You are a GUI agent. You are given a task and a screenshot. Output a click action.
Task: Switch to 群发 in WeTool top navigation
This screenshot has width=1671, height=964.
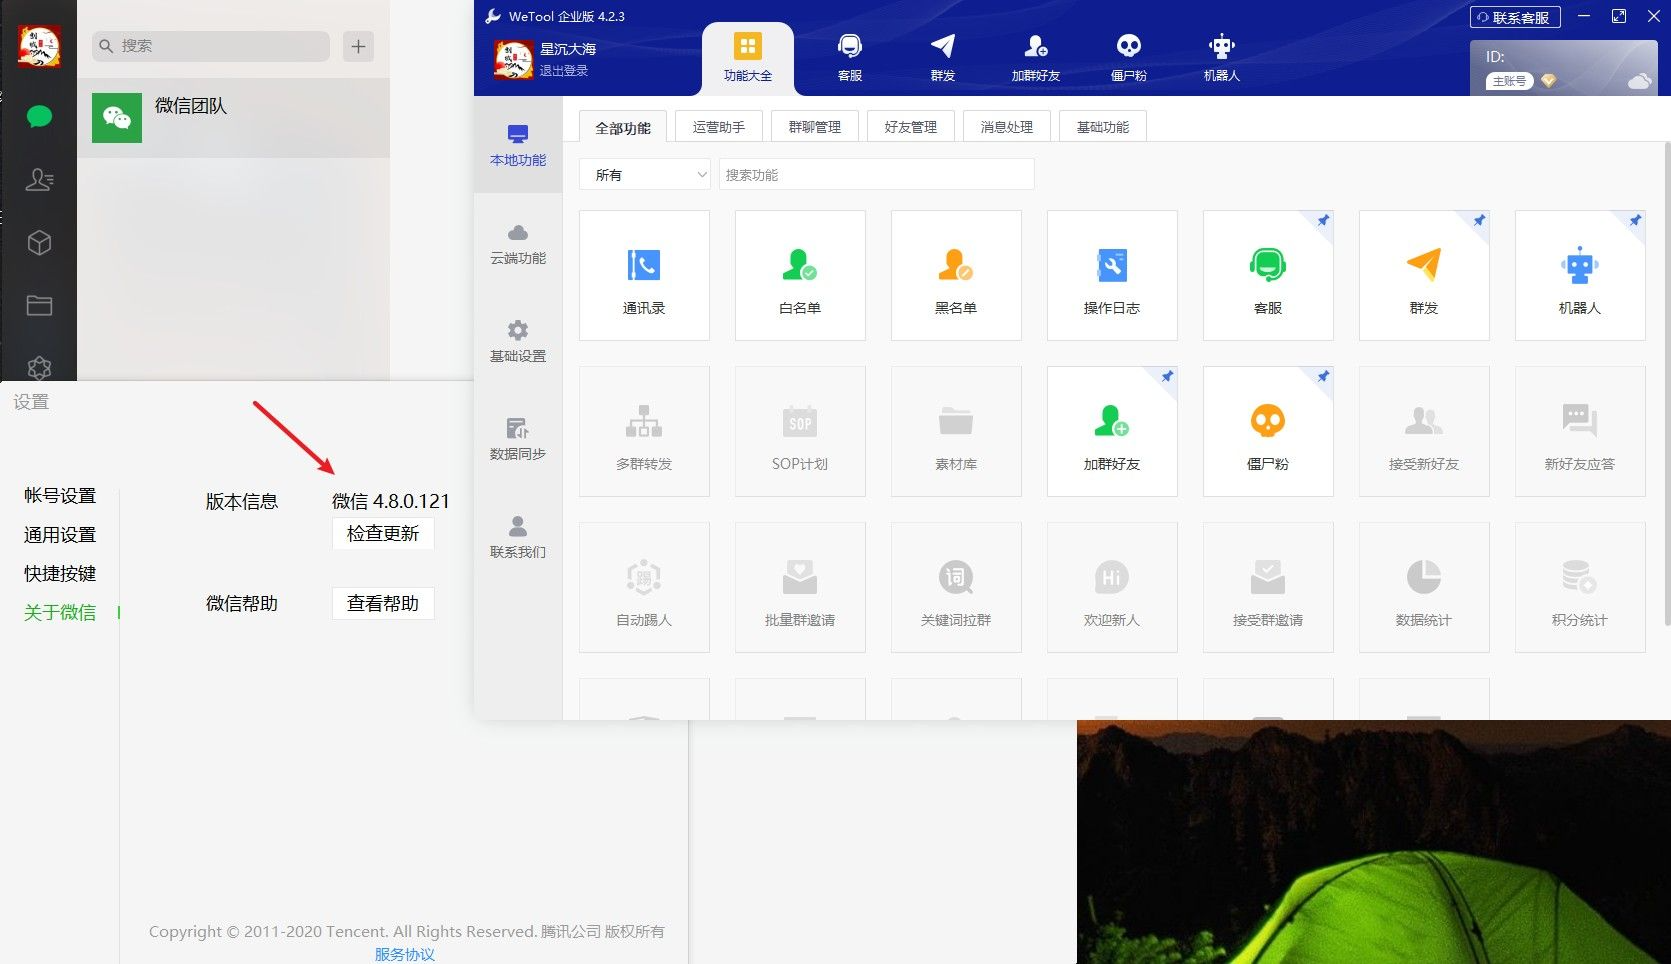(943, 58)
